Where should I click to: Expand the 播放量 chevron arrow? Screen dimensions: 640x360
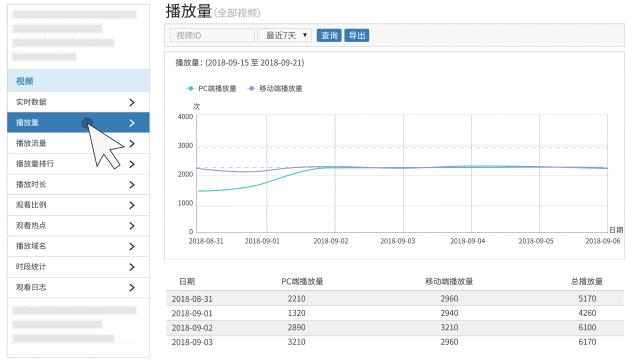click(131, 122)
